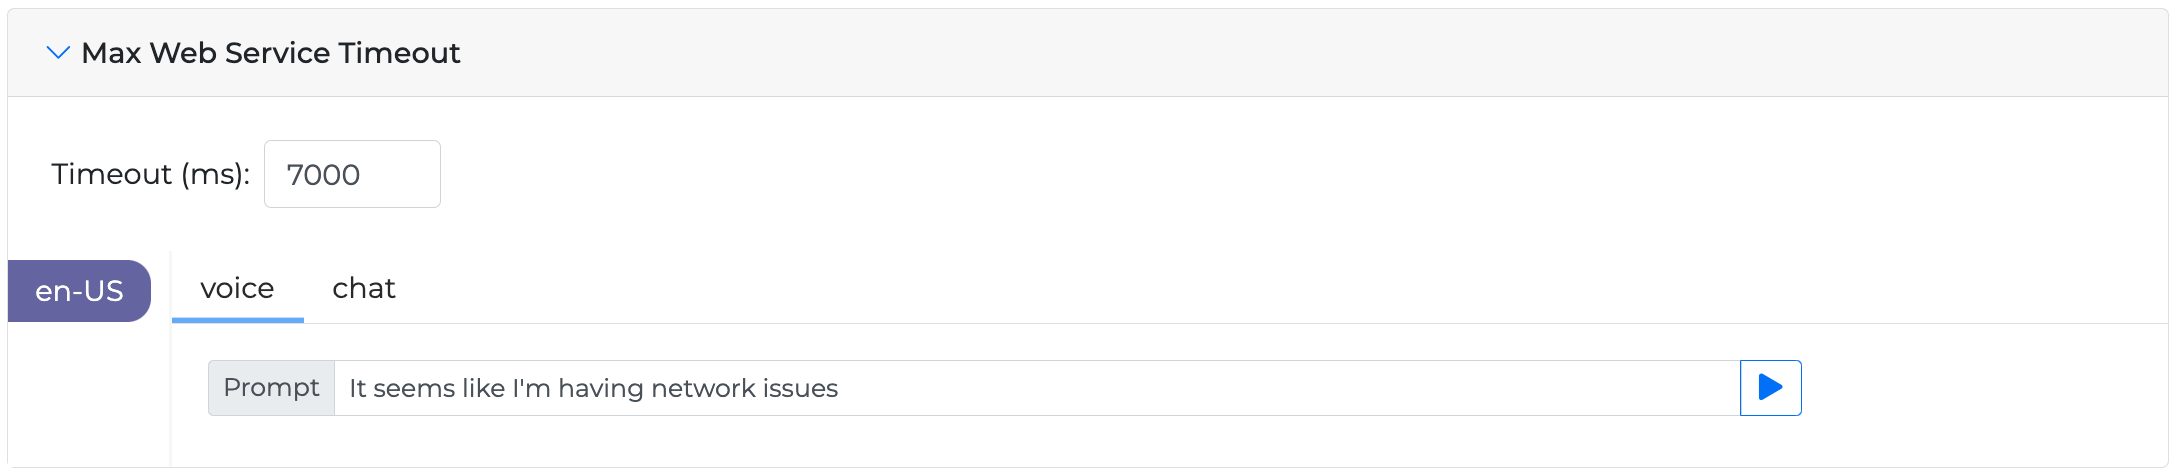This screenshot has height=476, width=2176.
Task: Select the en-US language pill
Action: point(79,291)
